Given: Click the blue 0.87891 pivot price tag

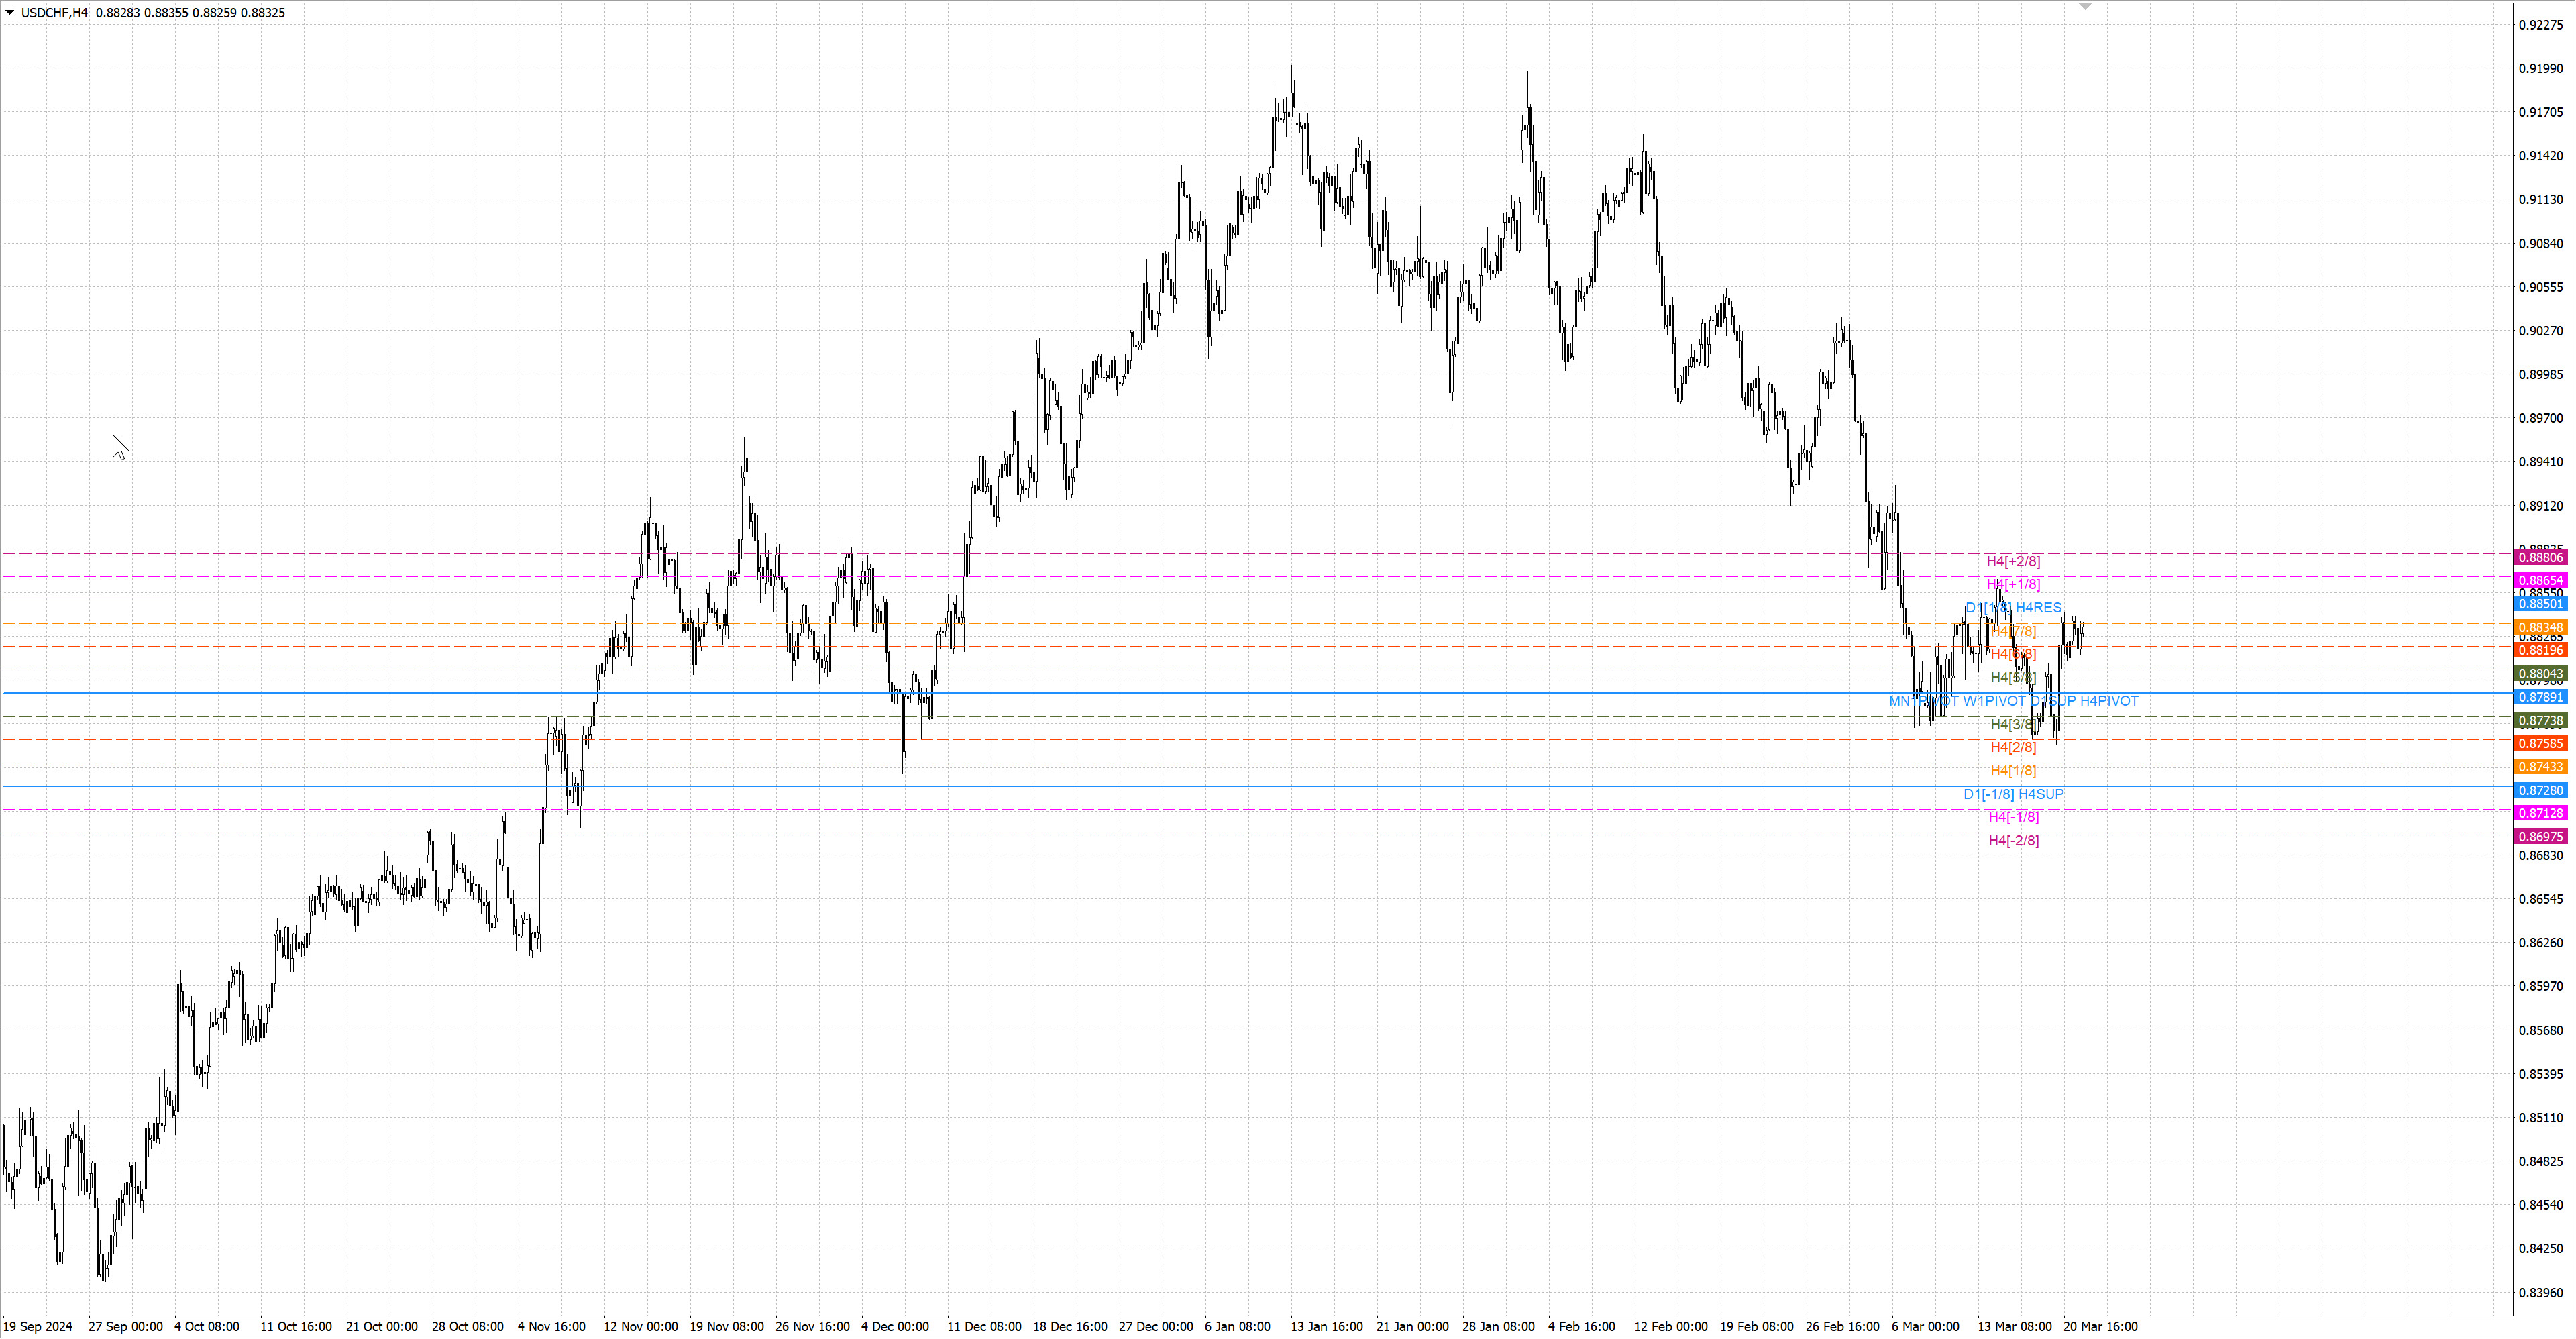Looking at the screenshot, I should click(x=2540, y=697).
